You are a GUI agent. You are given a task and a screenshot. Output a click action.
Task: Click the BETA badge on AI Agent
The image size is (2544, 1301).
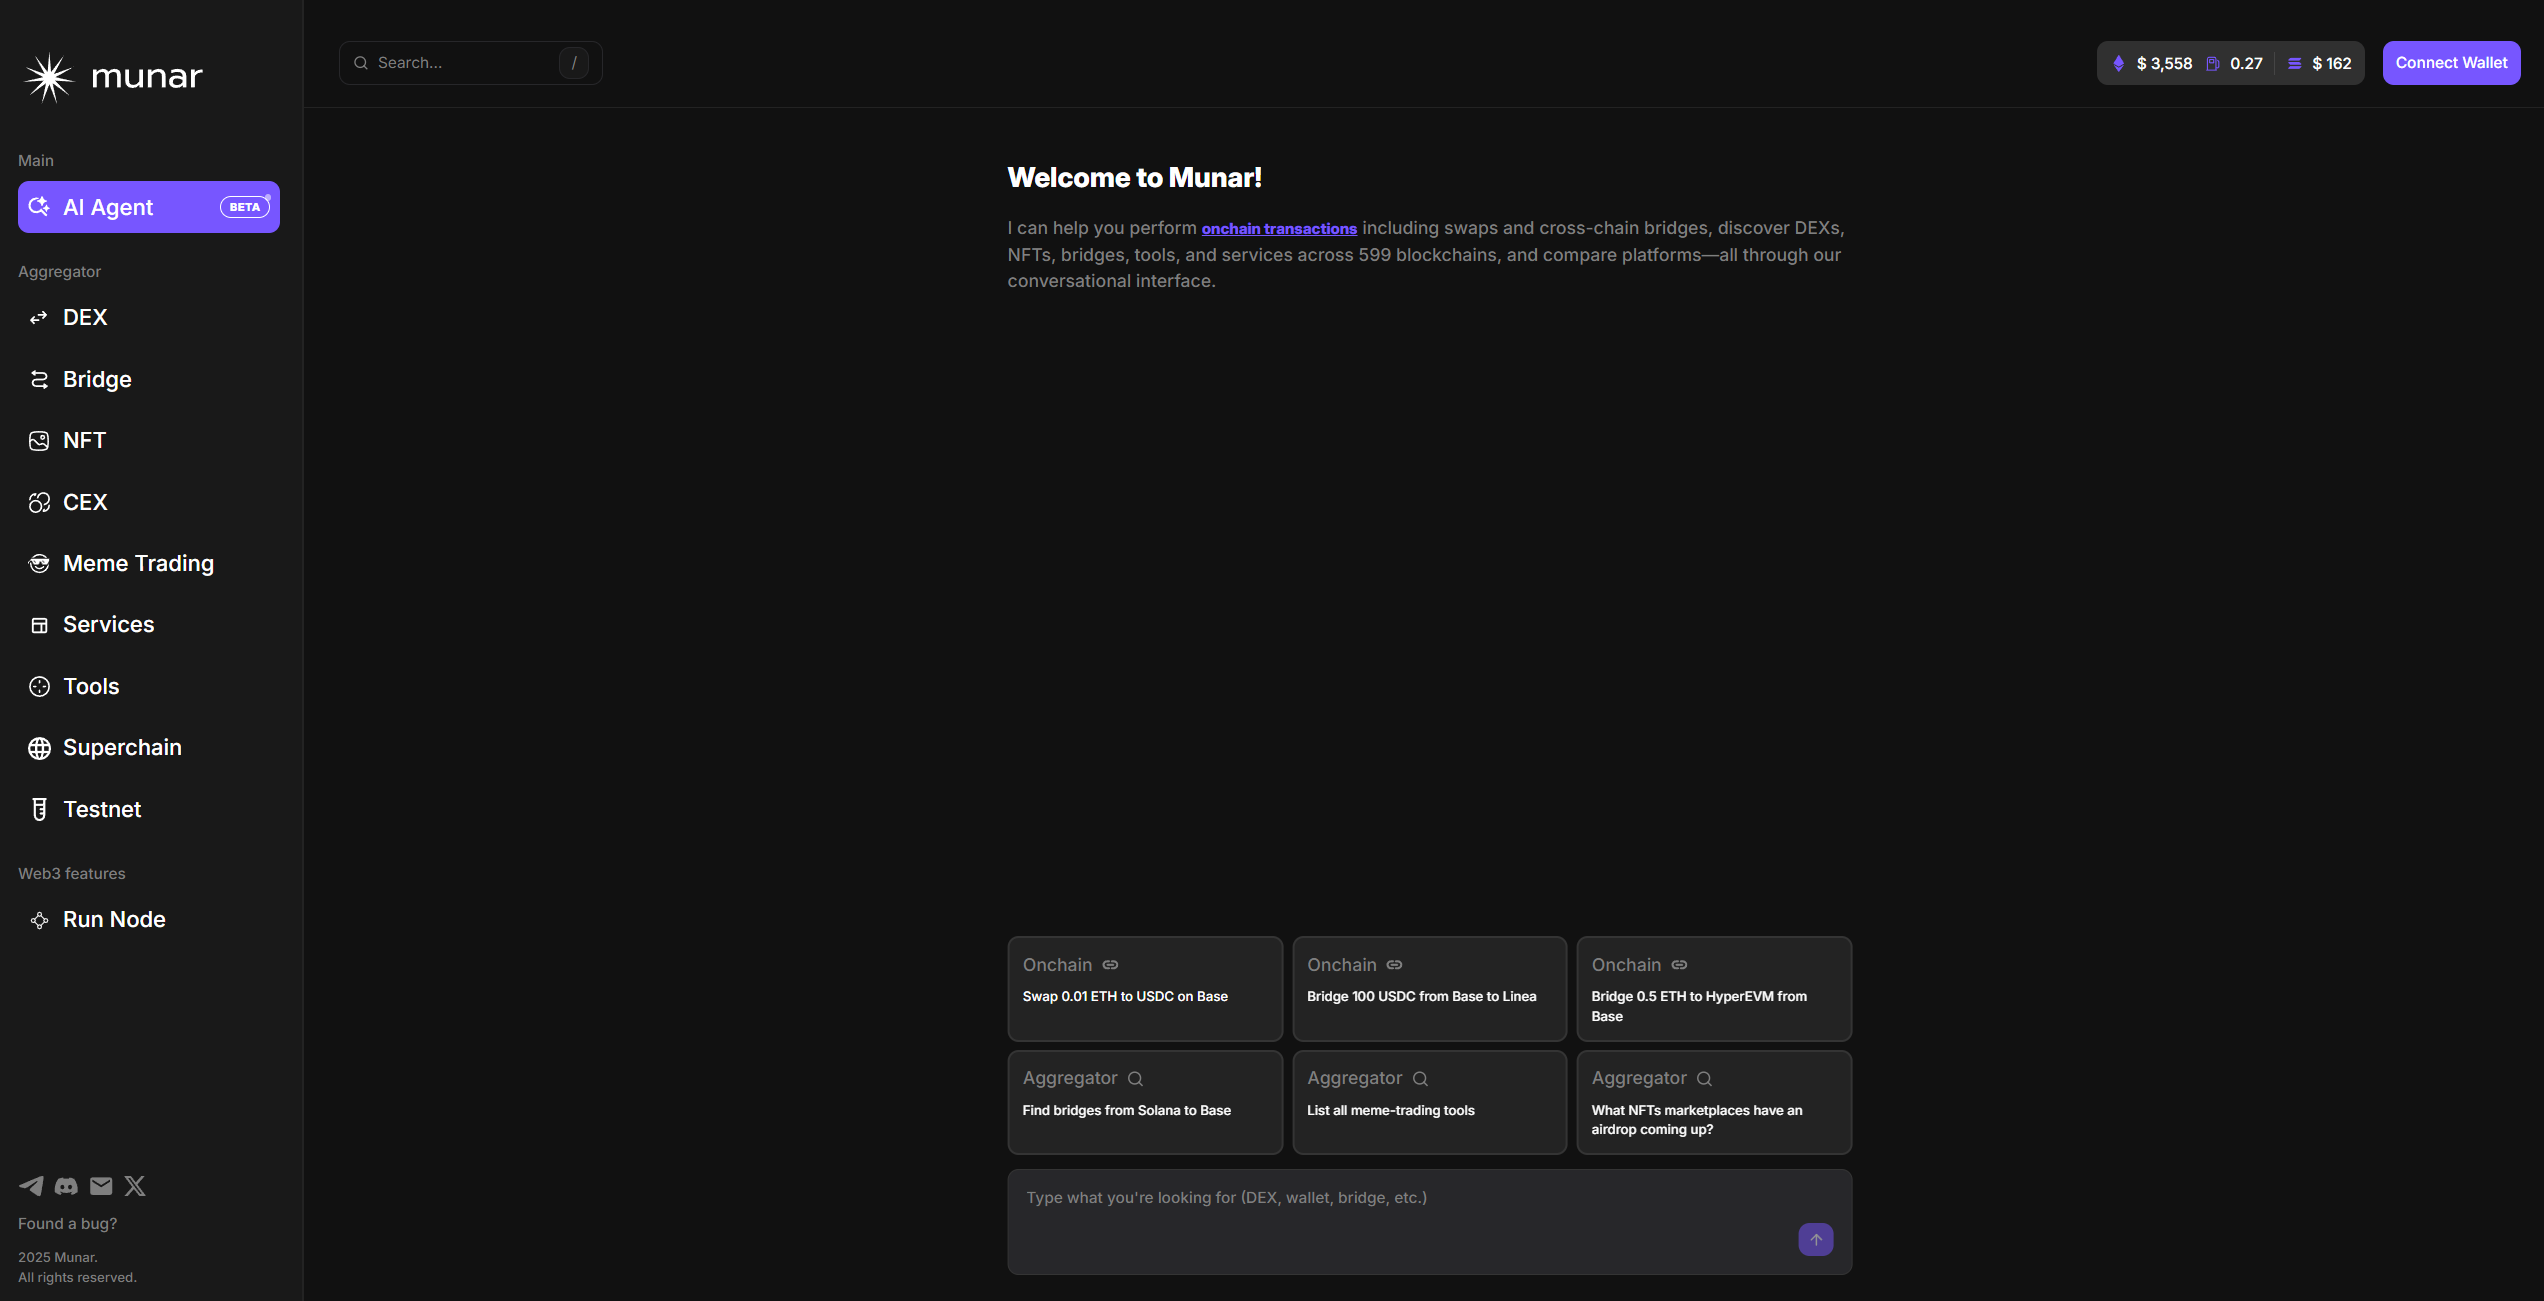245,207
